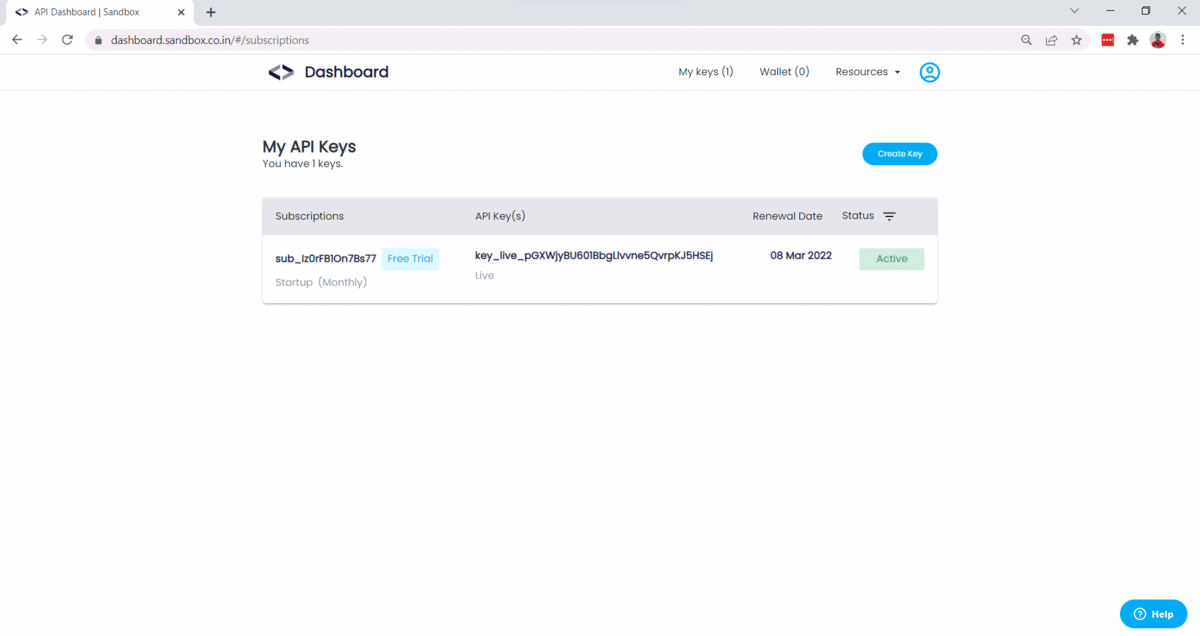This screenshot has height=636, width=1200.
Task: Click the Chrome profile picture icon
Action: [x=1158, y=40]
